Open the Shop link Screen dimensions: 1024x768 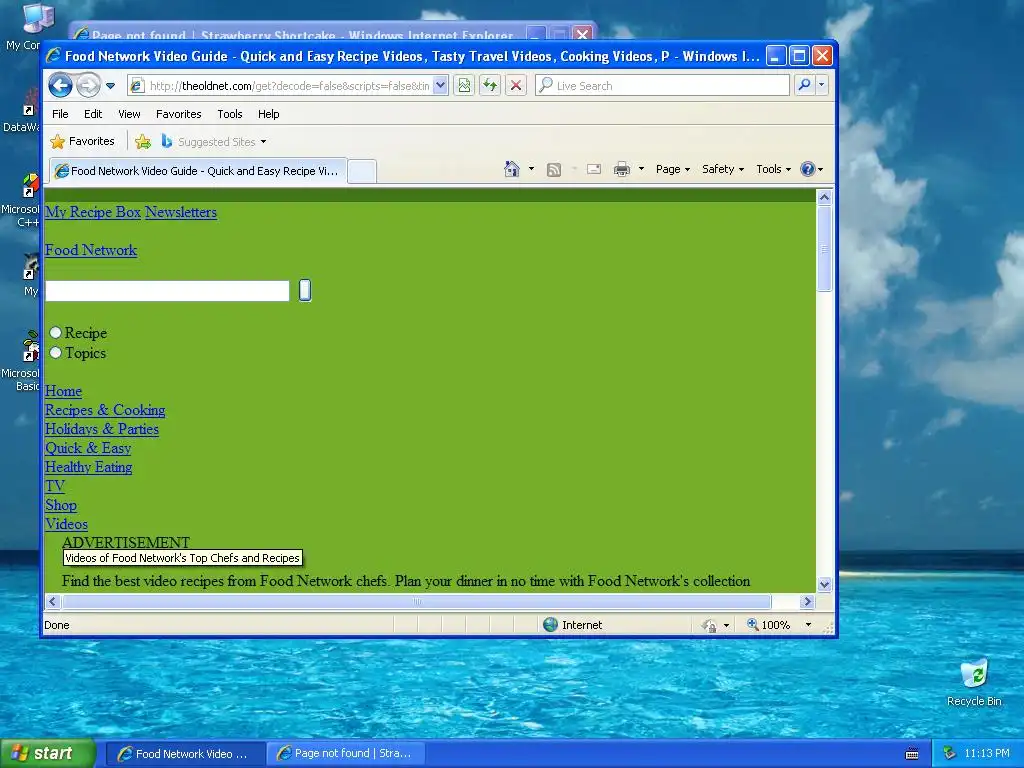(61, 505)
